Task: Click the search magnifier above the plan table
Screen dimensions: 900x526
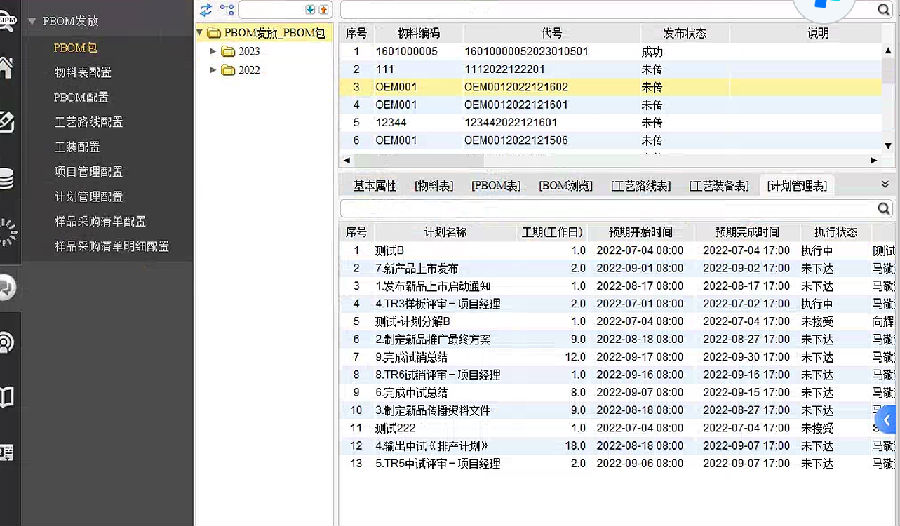Action: point(884,208)
